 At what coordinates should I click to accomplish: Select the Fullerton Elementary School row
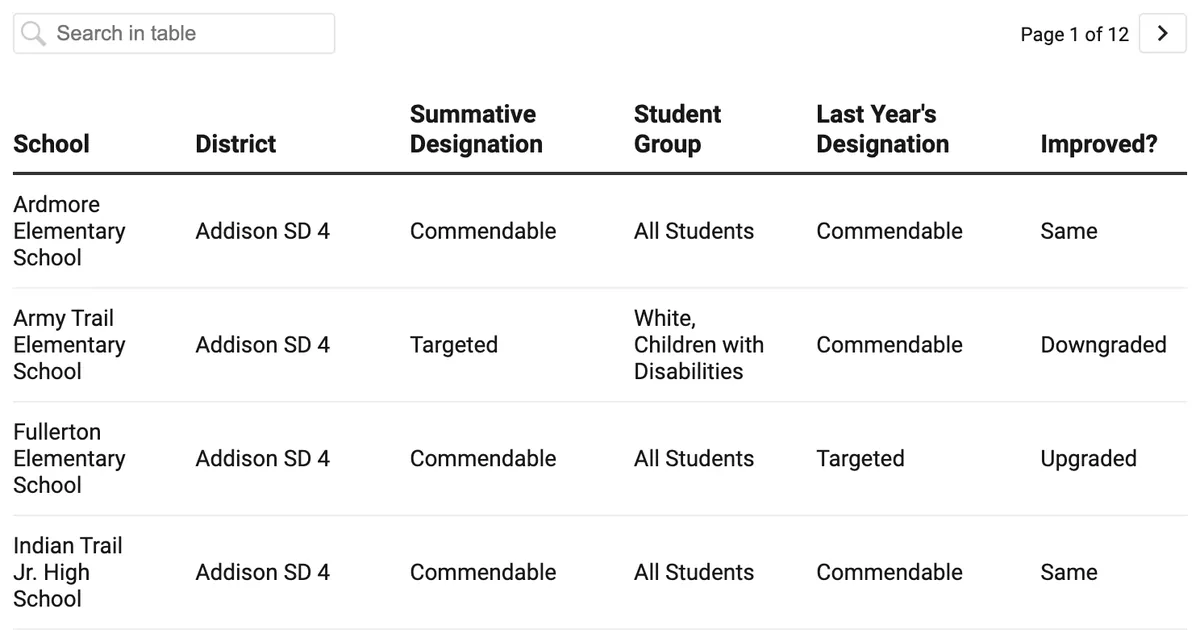tap(69, 458)
